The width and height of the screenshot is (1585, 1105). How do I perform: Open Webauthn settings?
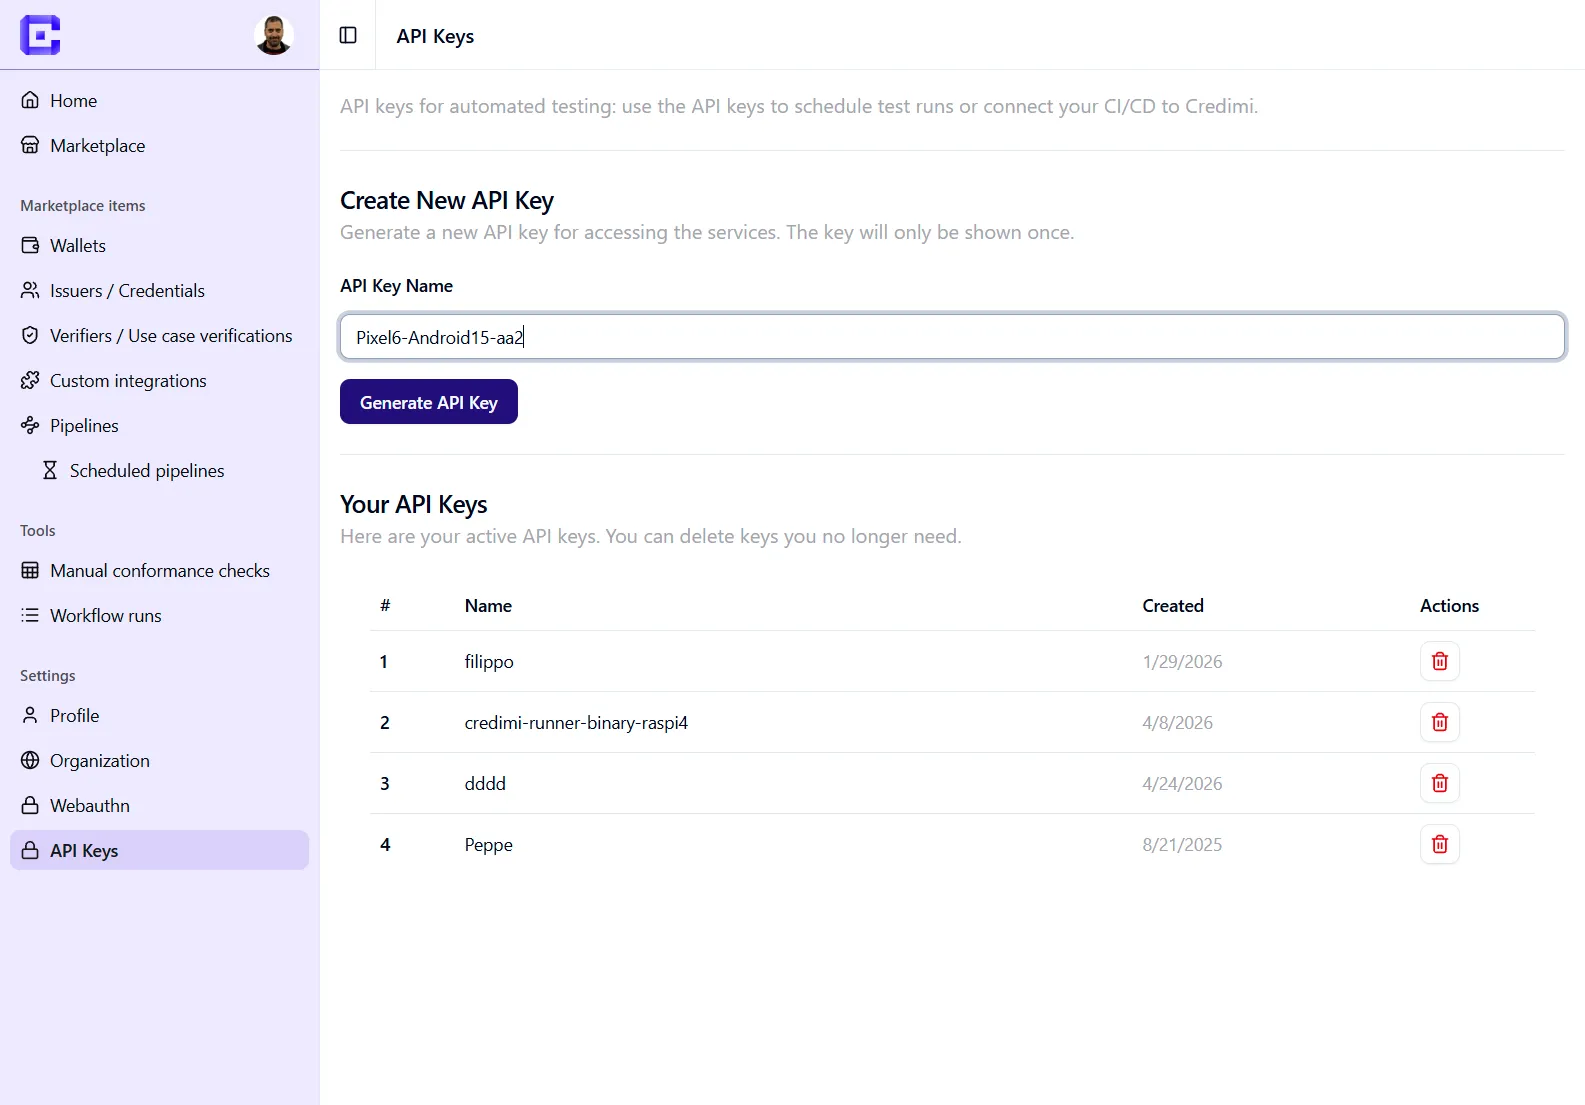[159, 805]
